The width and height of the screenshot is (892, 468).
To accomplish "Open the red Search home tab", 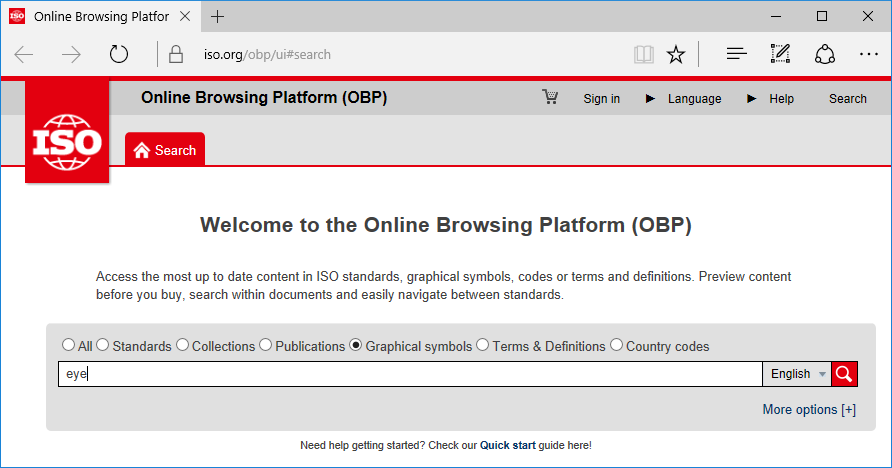I will click(x=165, y=150).
